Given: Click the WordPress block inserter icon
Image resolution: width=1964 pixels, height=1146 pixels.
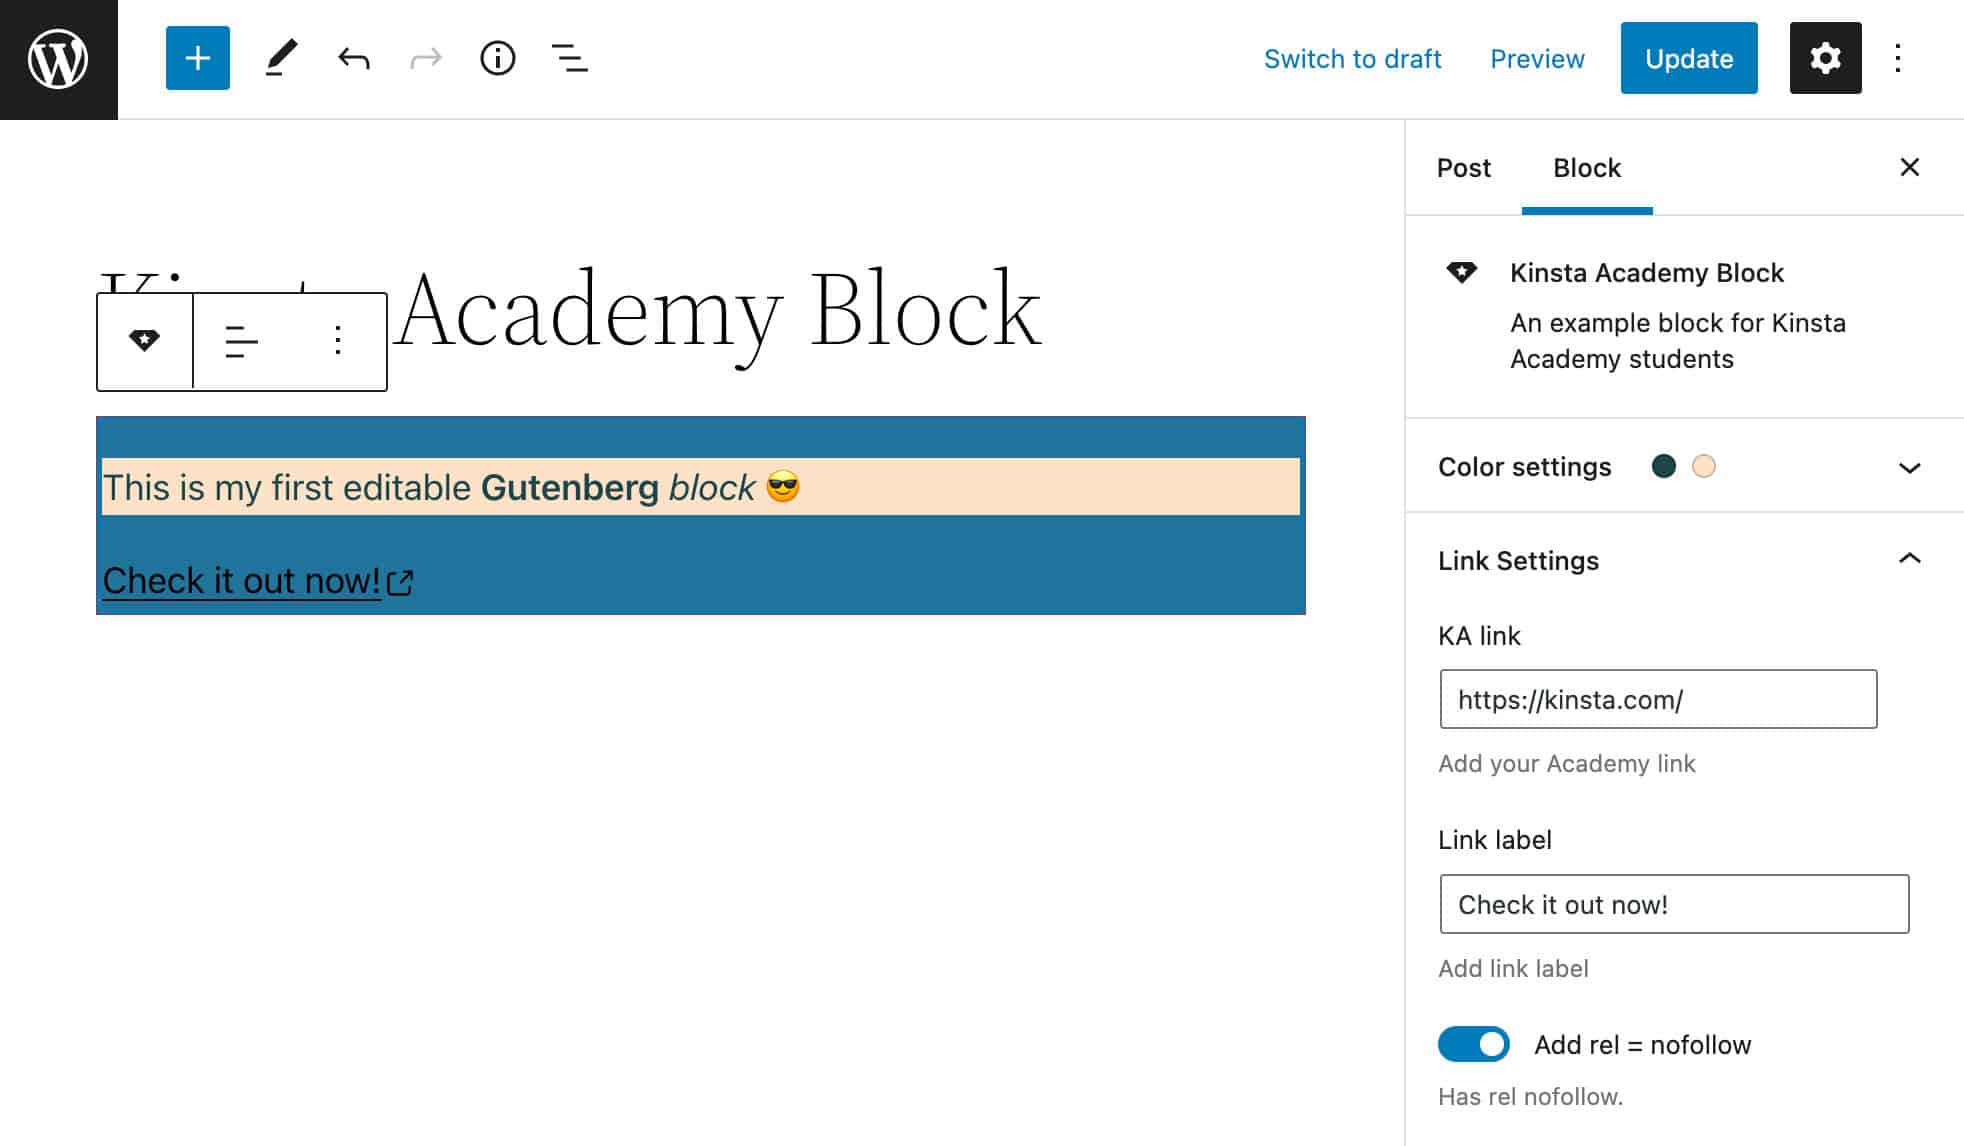Looking at the screenshot, I should 195,59.
